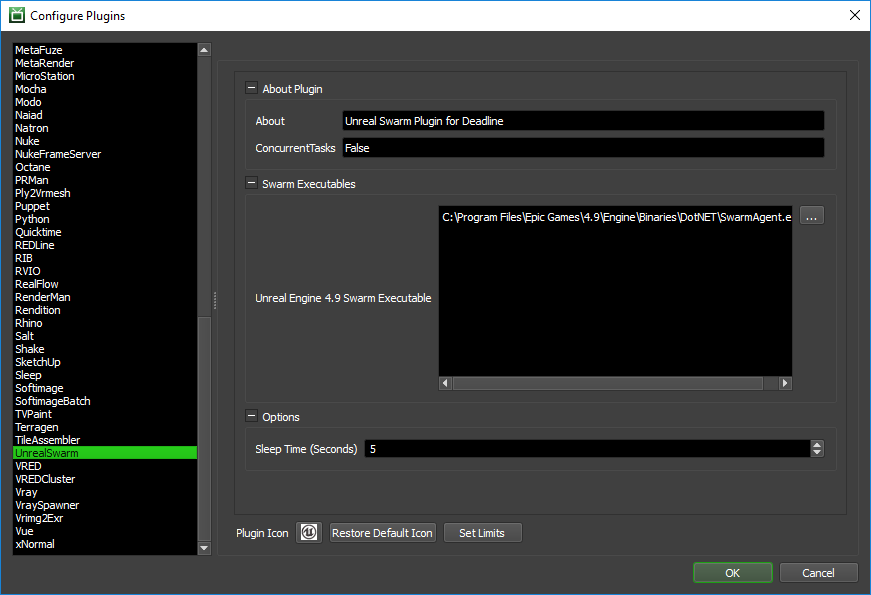Click executable path left scroll arrow
Screen dimensions: 871x595
coord(445,383)
